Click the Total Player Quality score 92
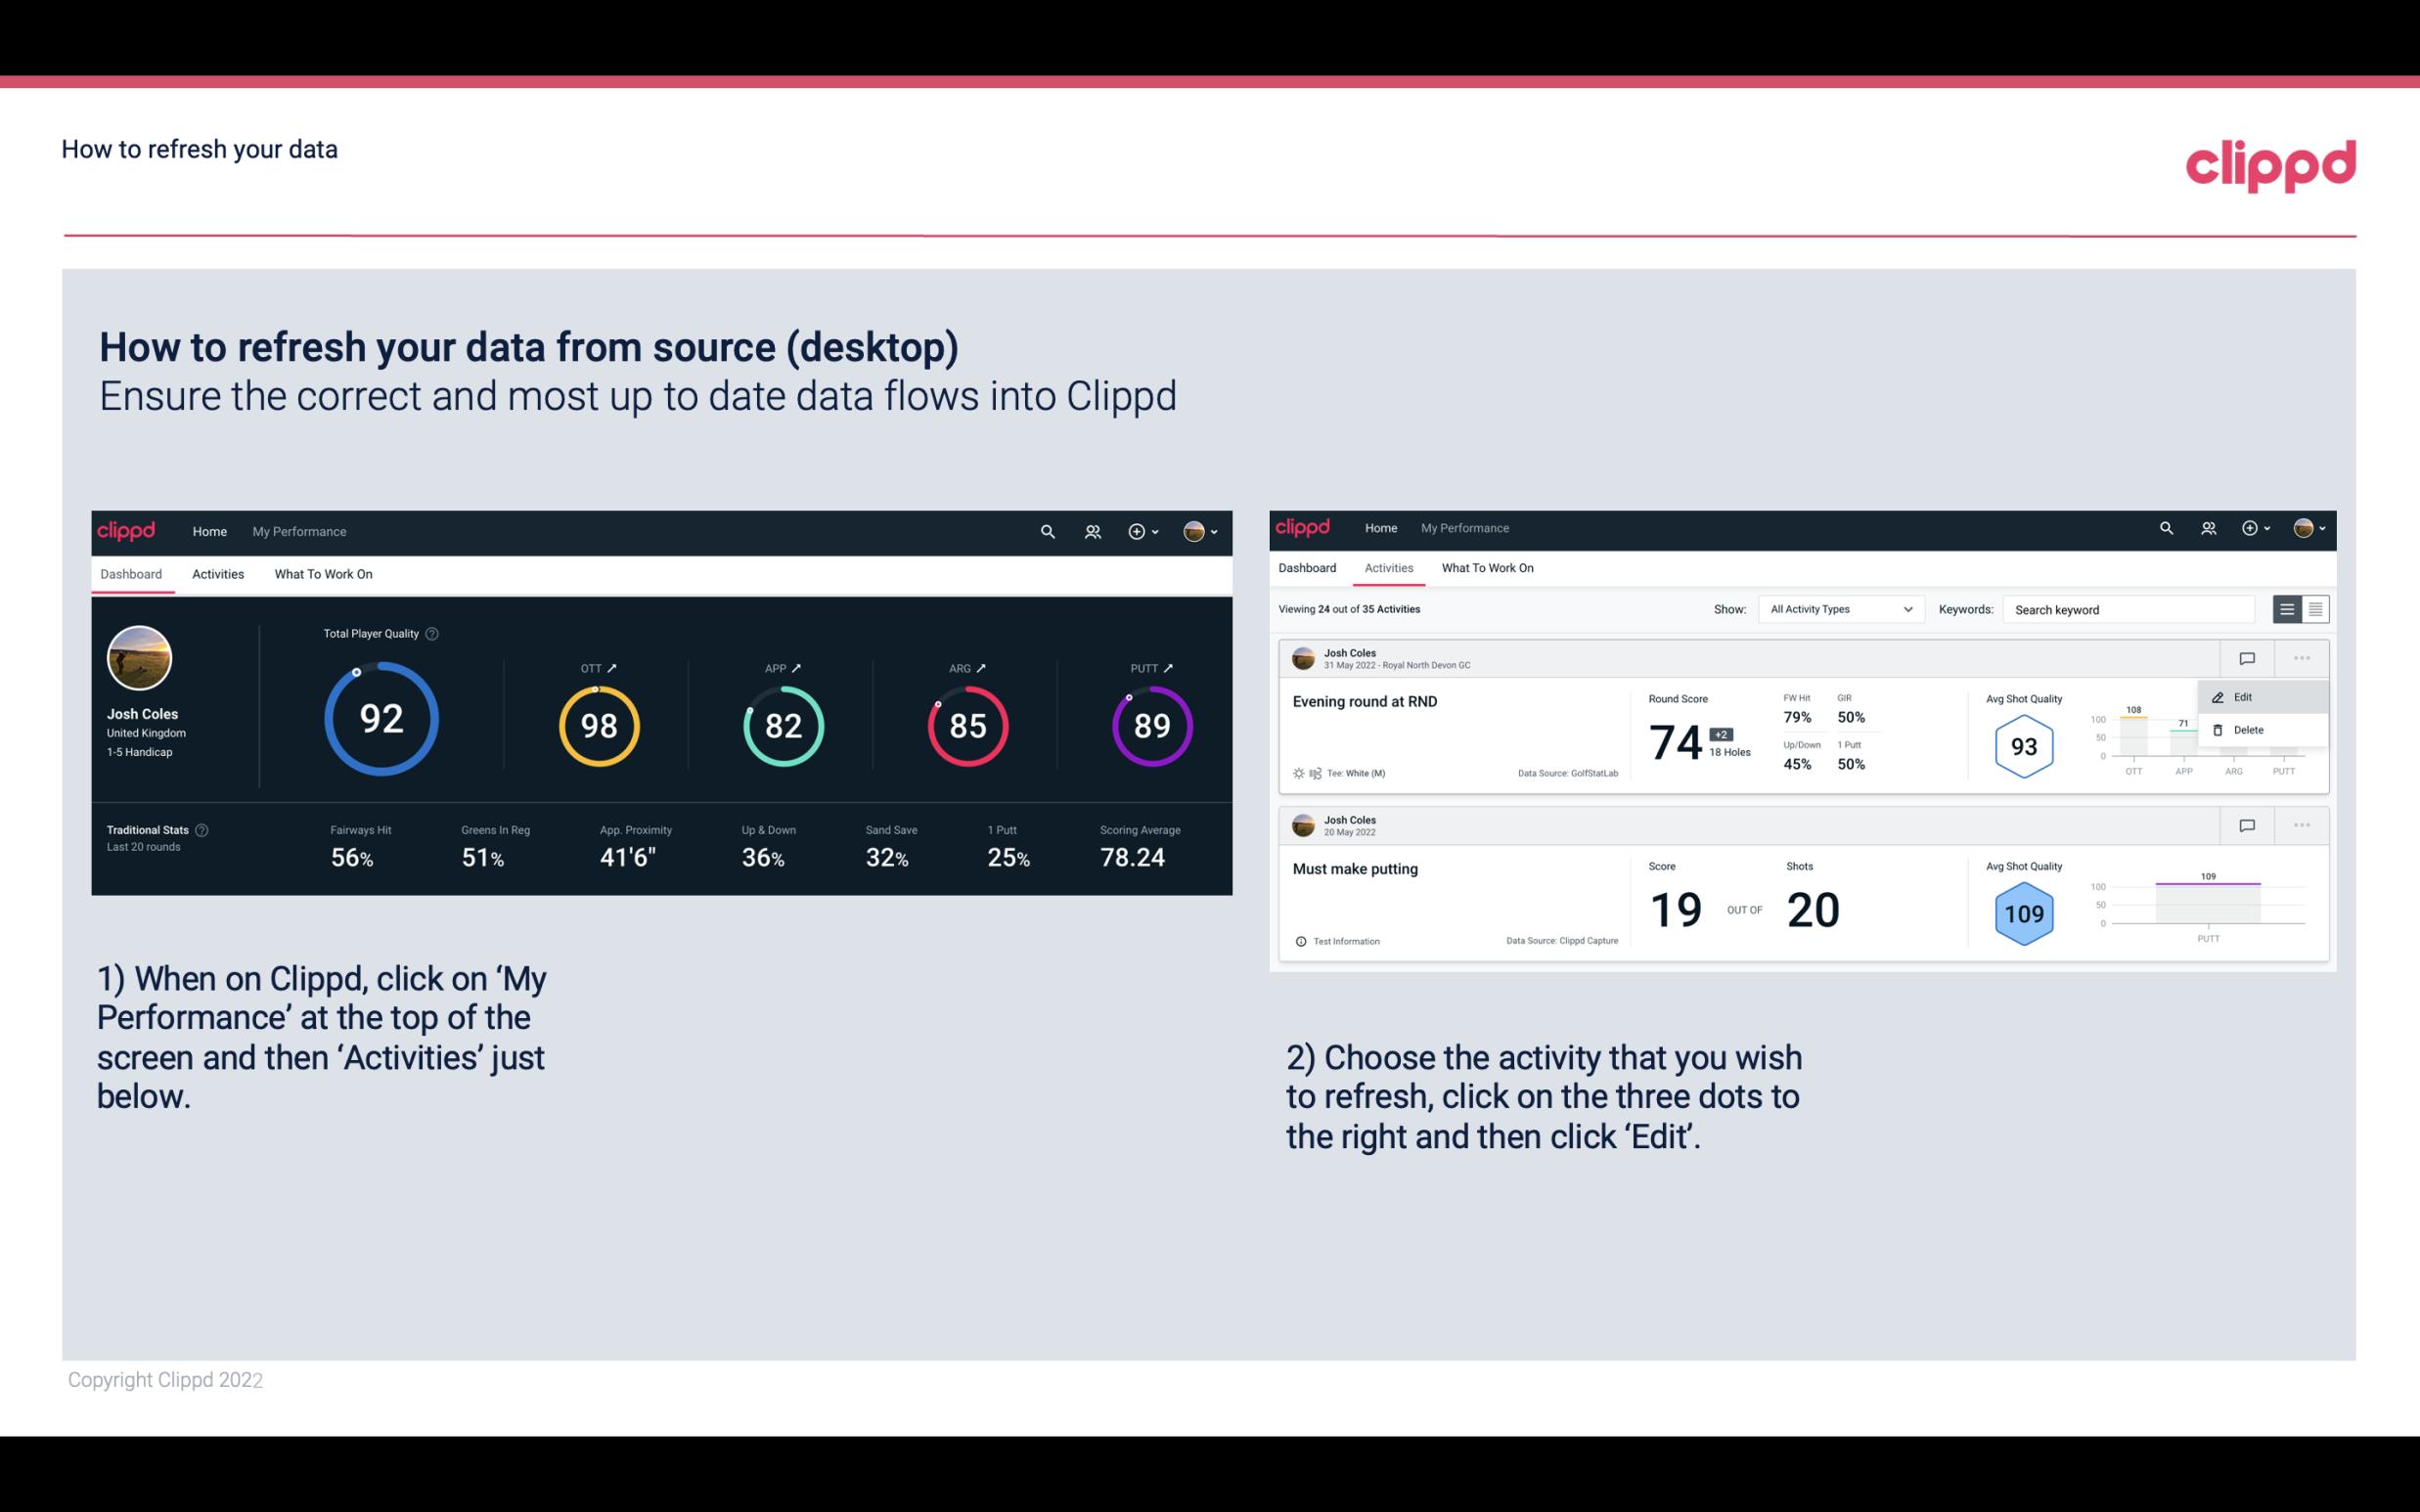 point(380,721)
